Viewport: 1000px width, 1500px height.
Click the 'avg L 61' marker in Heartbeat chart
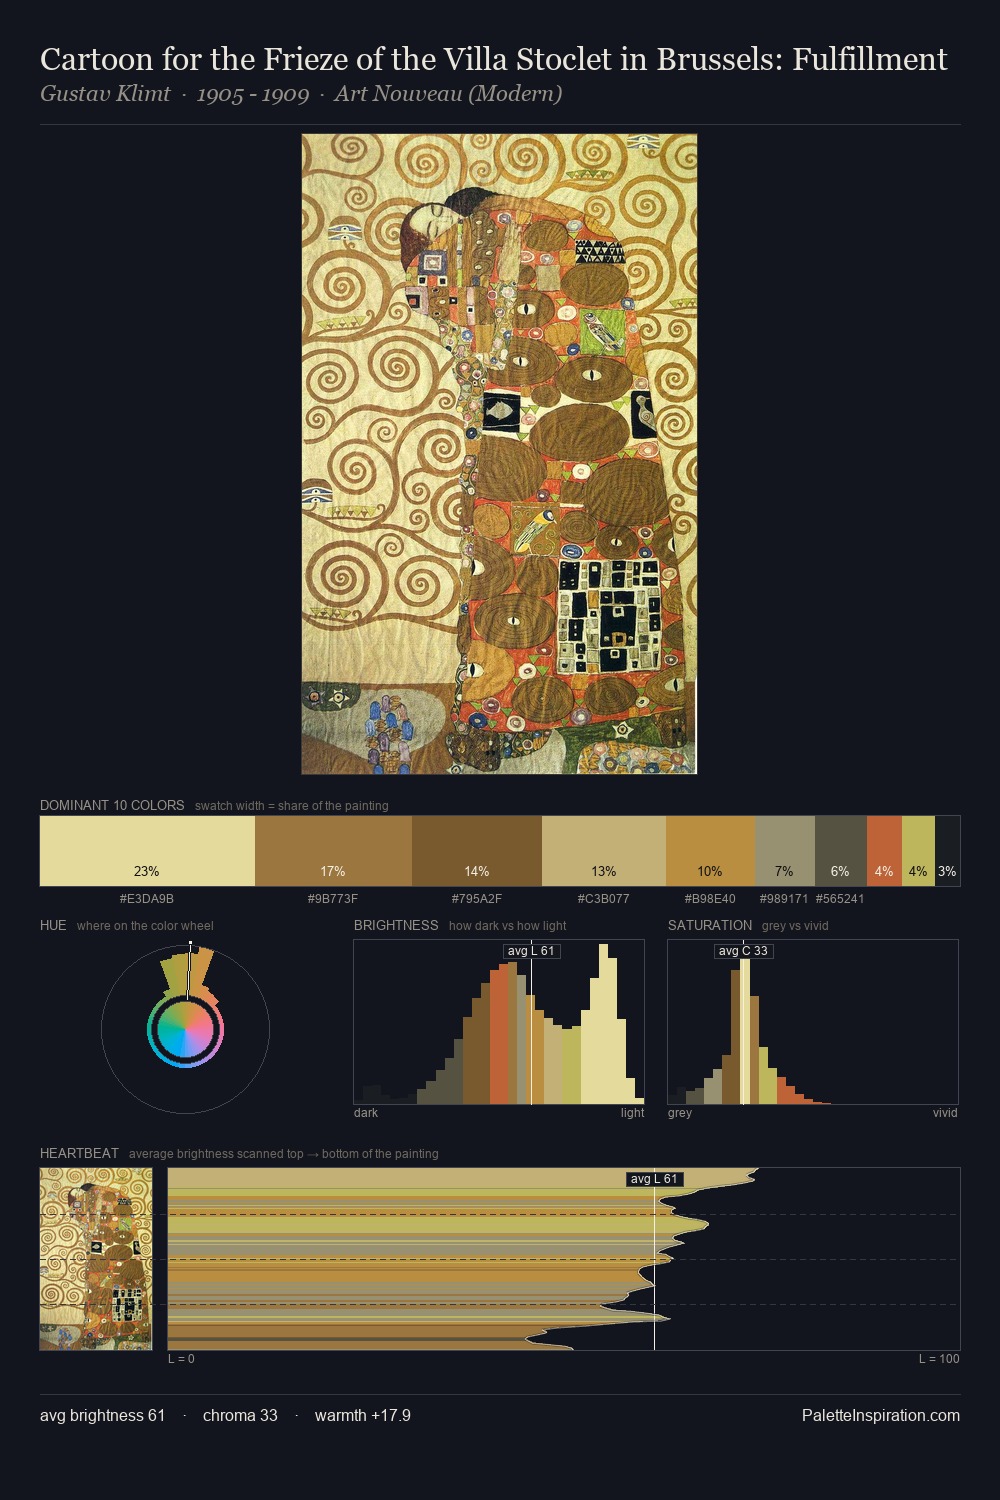(x=654, y=1179)
